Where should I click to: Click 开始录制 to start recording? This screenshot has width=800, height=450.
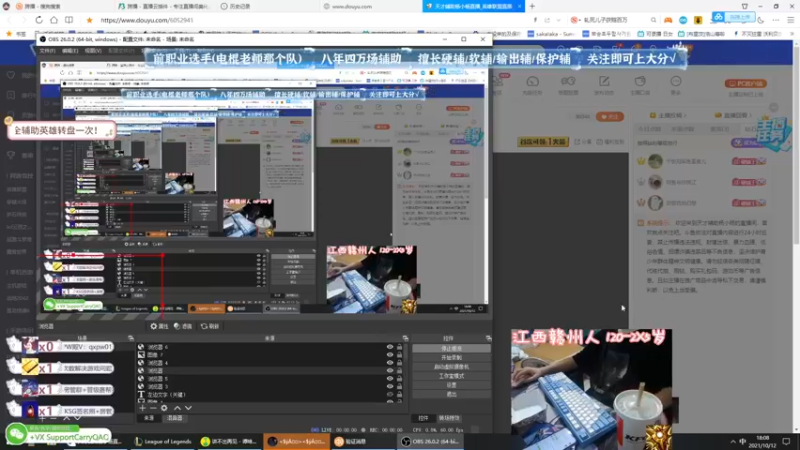pos(452,358)
